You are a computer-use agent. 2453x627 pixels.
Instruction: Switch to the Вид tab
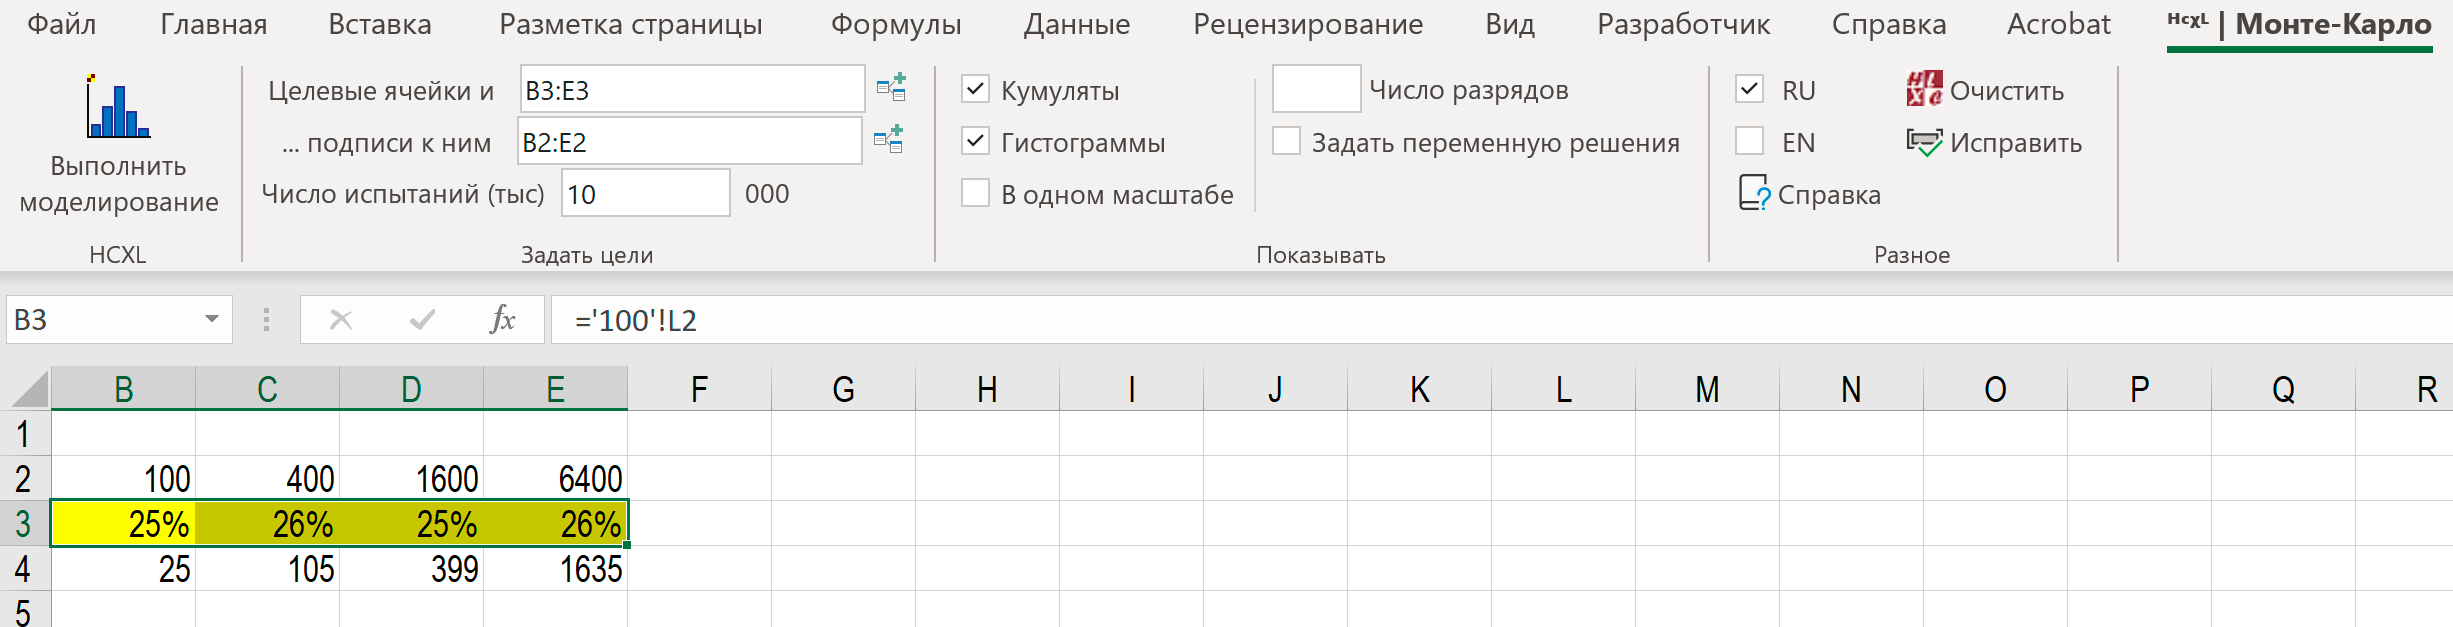[x=1510, y=24]
